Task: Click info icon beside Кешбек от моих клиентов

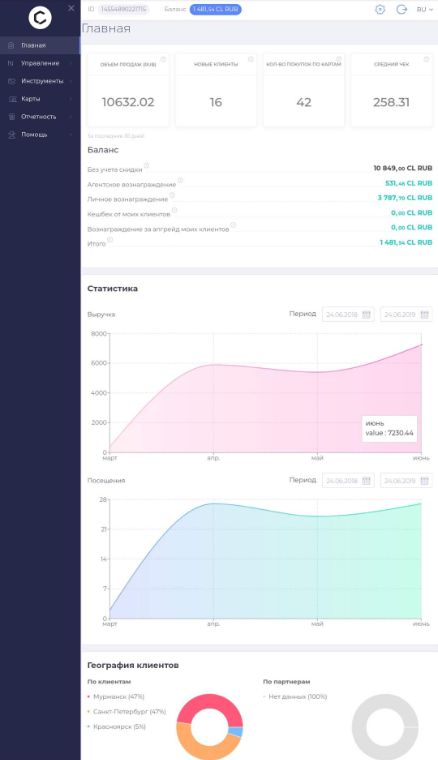Action: coord(174,210)
